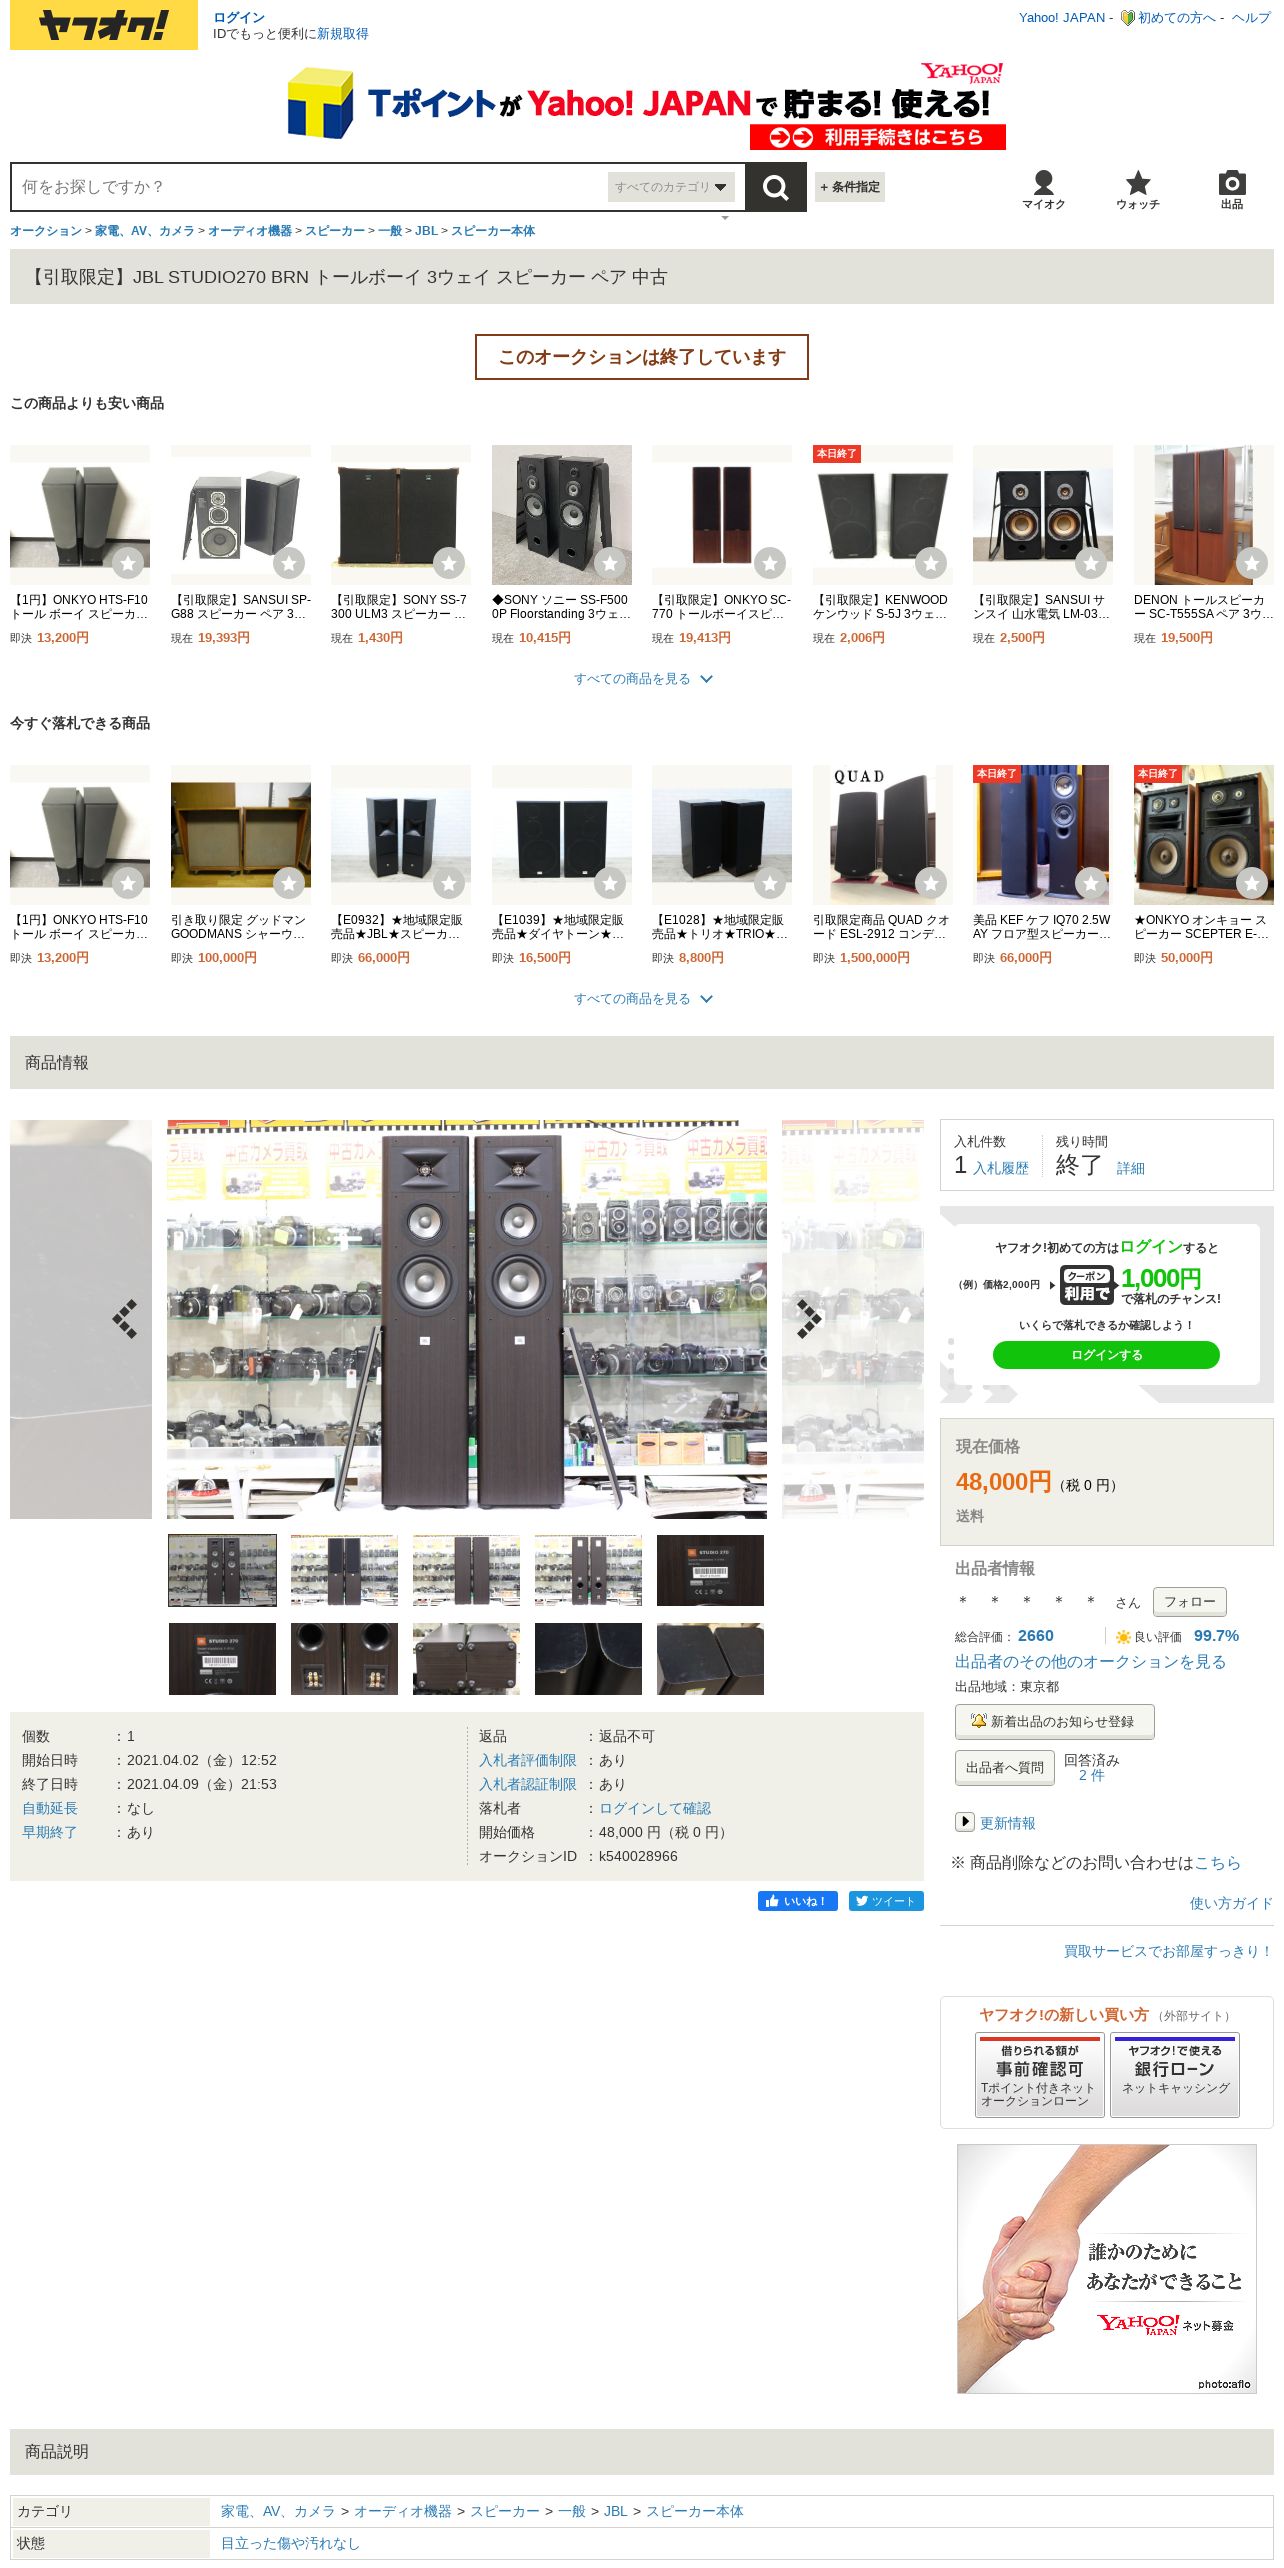Viewport: 1284px width, 2568px height.
Task: Open 買取サービスでお部屋すっきり link
Action: click(1168, 1951)
